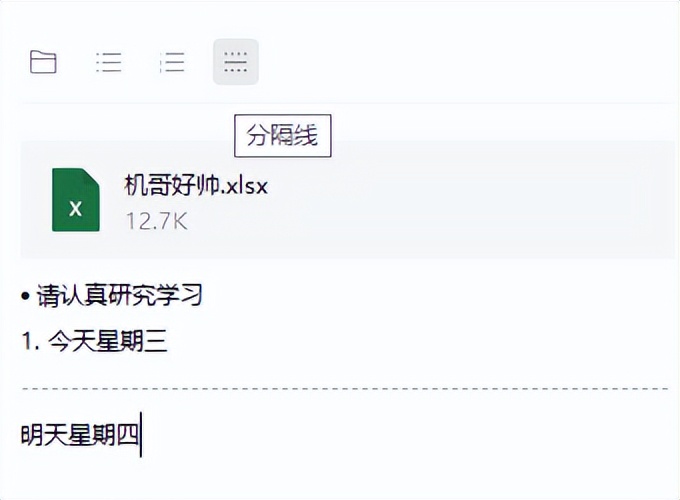Open the file 机哥好帅.xlsx by its name
680x500 pixels.
coord(196,186)
